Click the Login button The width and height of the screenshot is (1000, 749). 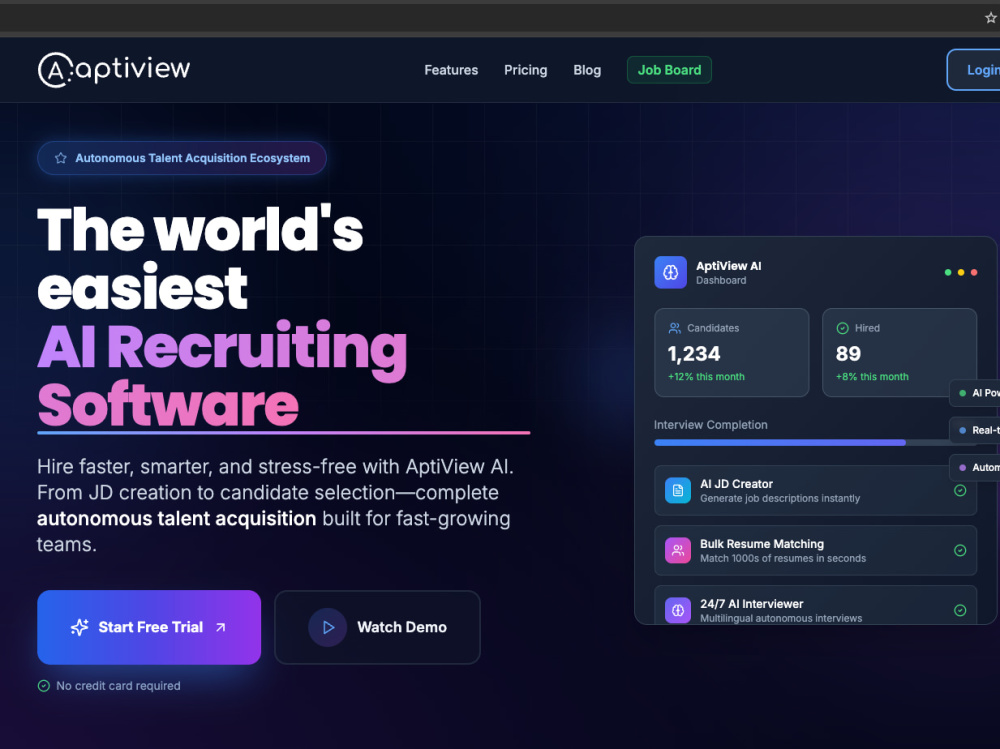[974, 70]
